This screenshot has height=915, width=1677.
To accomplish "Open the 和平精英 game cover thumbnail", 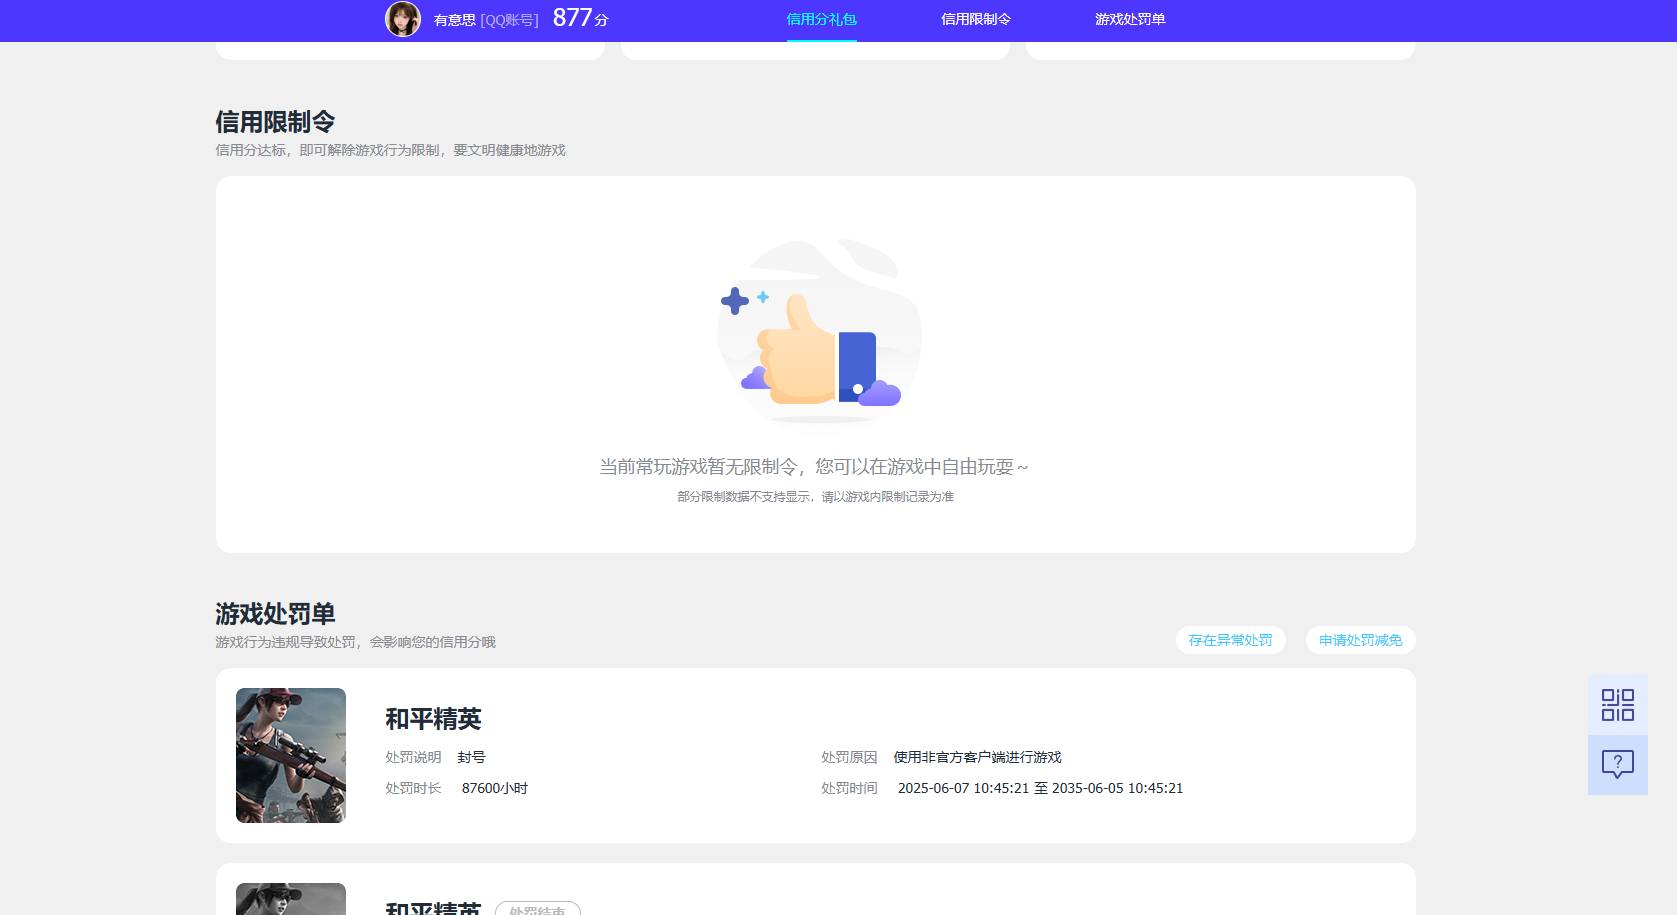I will pos(291,755).
